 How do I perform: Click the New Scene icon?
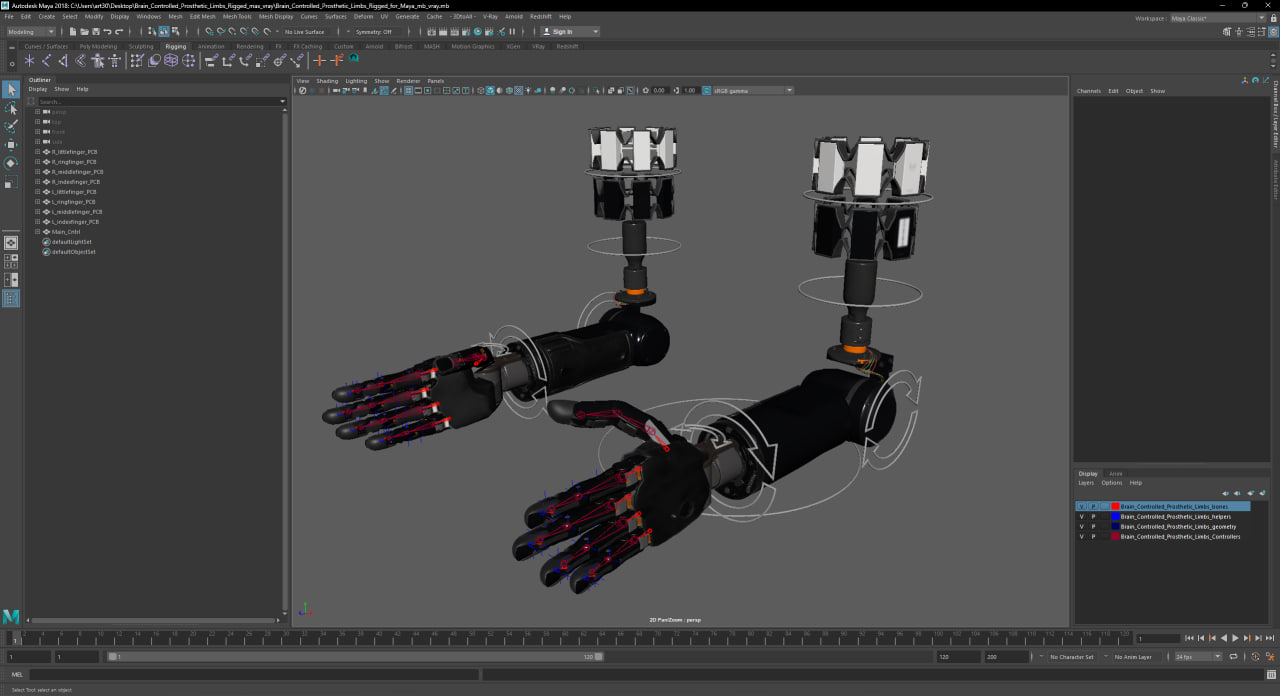[x=73, y=32]
